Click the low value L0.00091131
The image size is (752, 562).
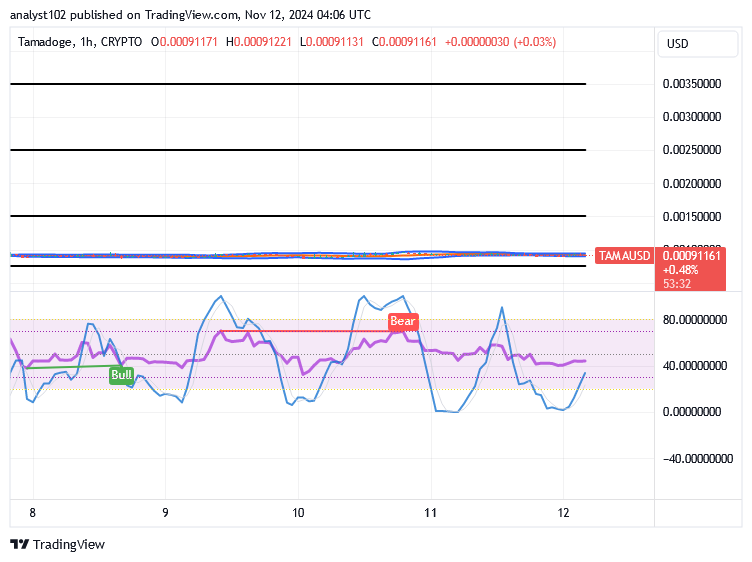pos(331,42)
